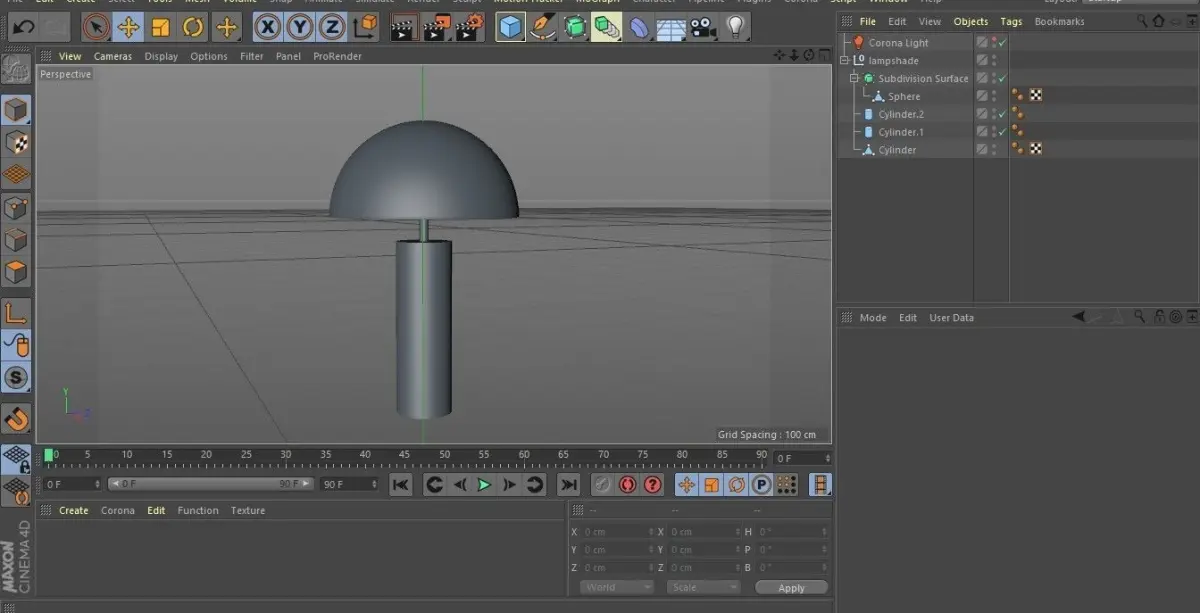Click the Apply button in coordinates
Viewport: 1200px width, 613px height.
[791, 588]
